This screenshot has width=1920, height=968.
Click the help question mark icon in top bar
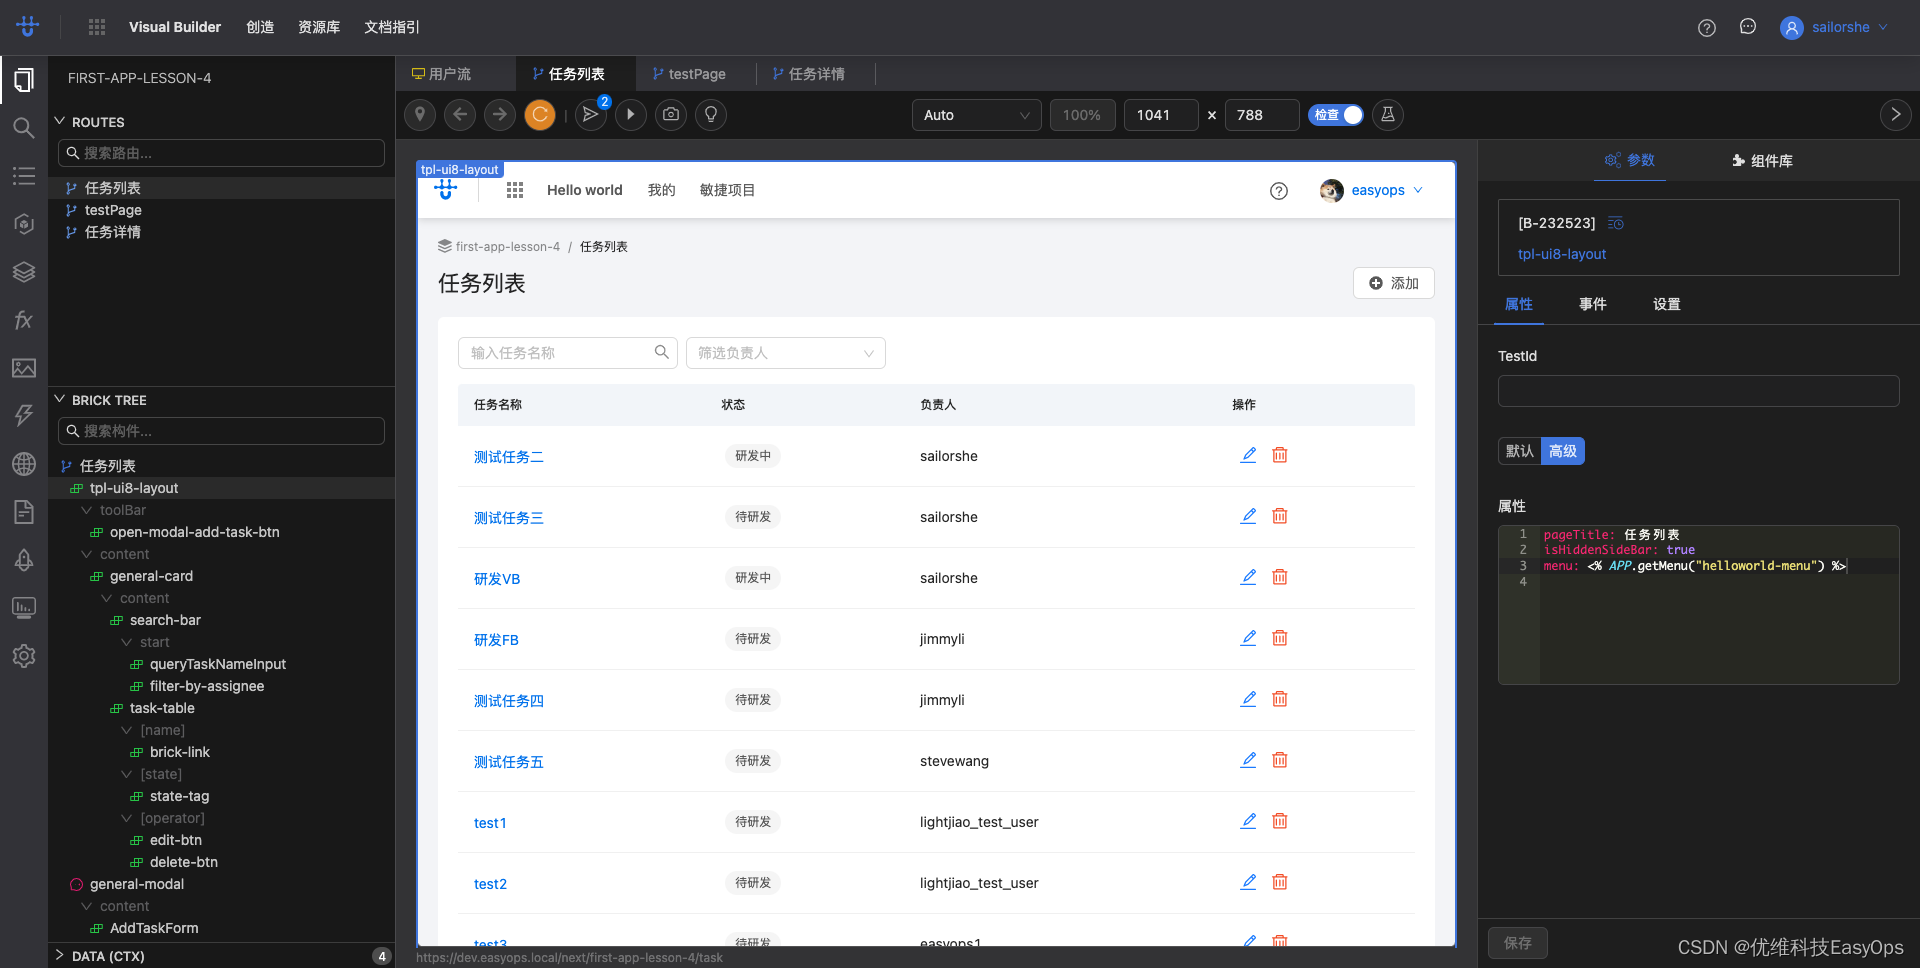pyautogui.click(x=1707, y=28)
